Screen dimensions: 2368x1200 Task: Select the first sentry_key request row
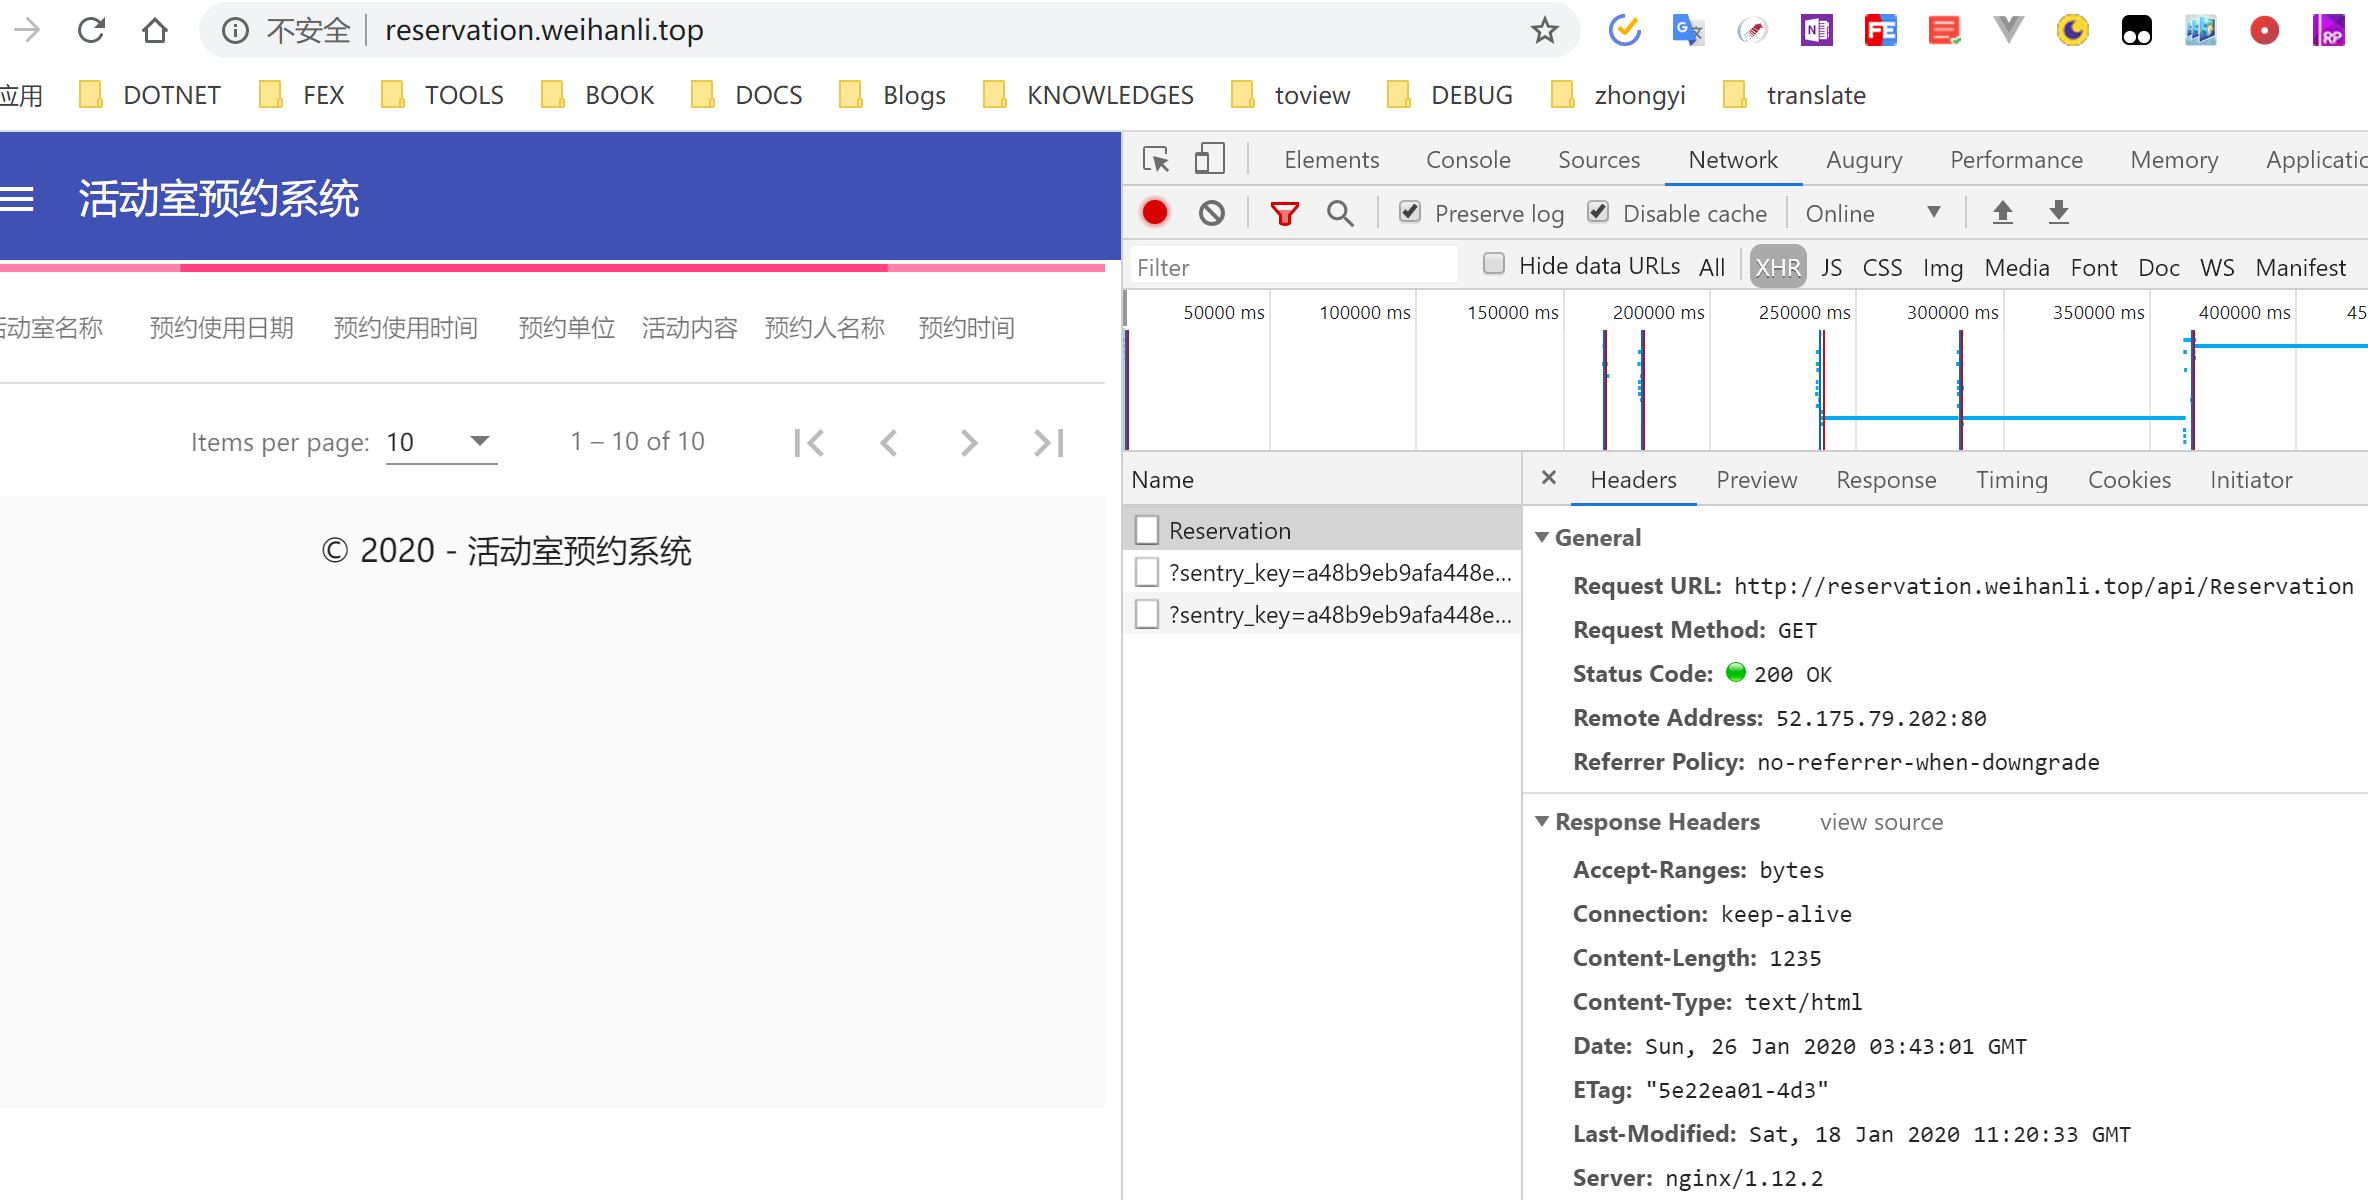click(1322, 572)
